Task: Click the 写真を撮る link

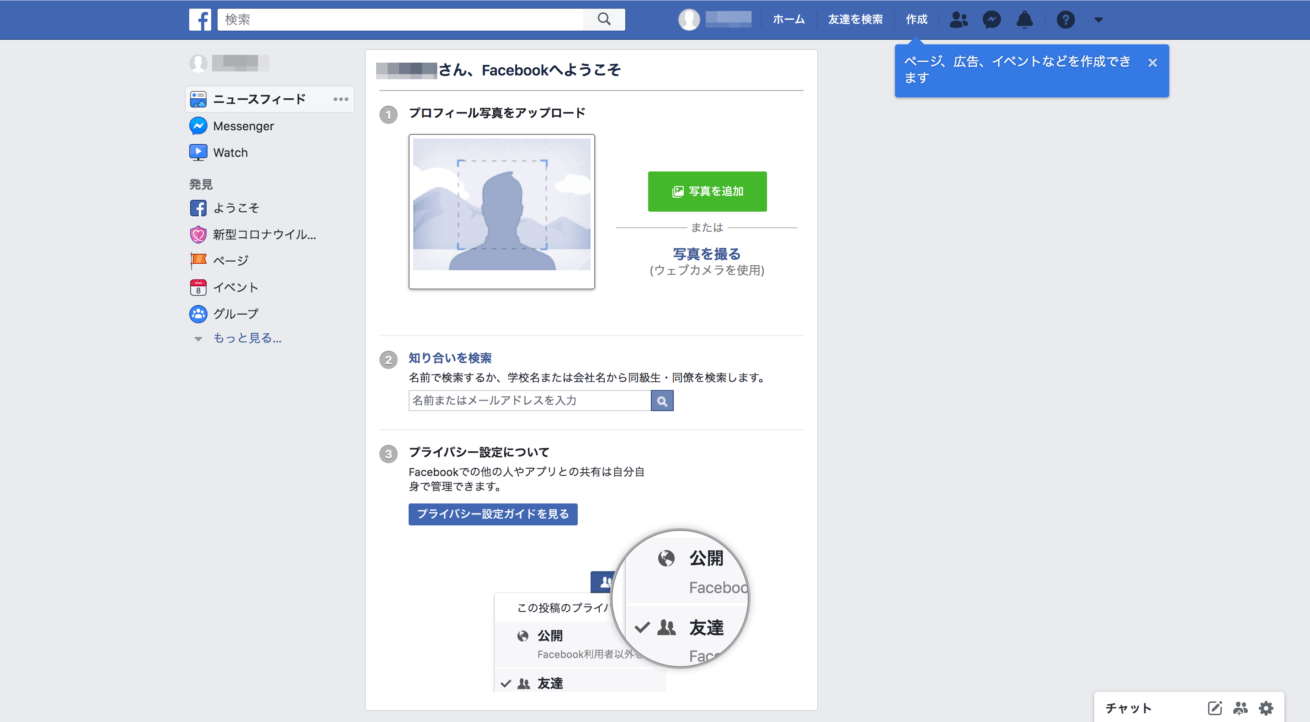Action: pyautogui.click(x=707, y=254)
